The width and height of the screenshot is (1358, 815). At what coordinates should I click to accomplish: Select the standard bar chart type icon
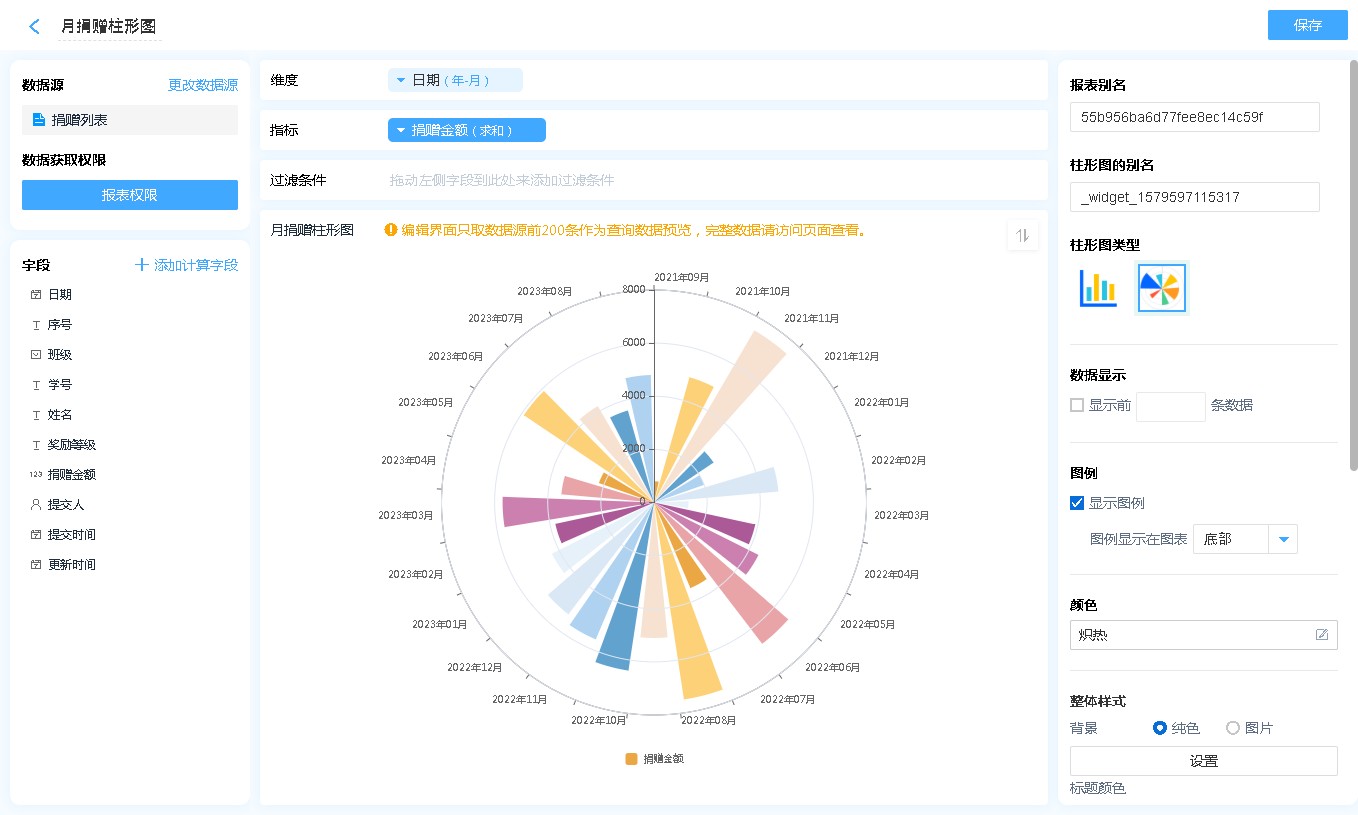1097,288
